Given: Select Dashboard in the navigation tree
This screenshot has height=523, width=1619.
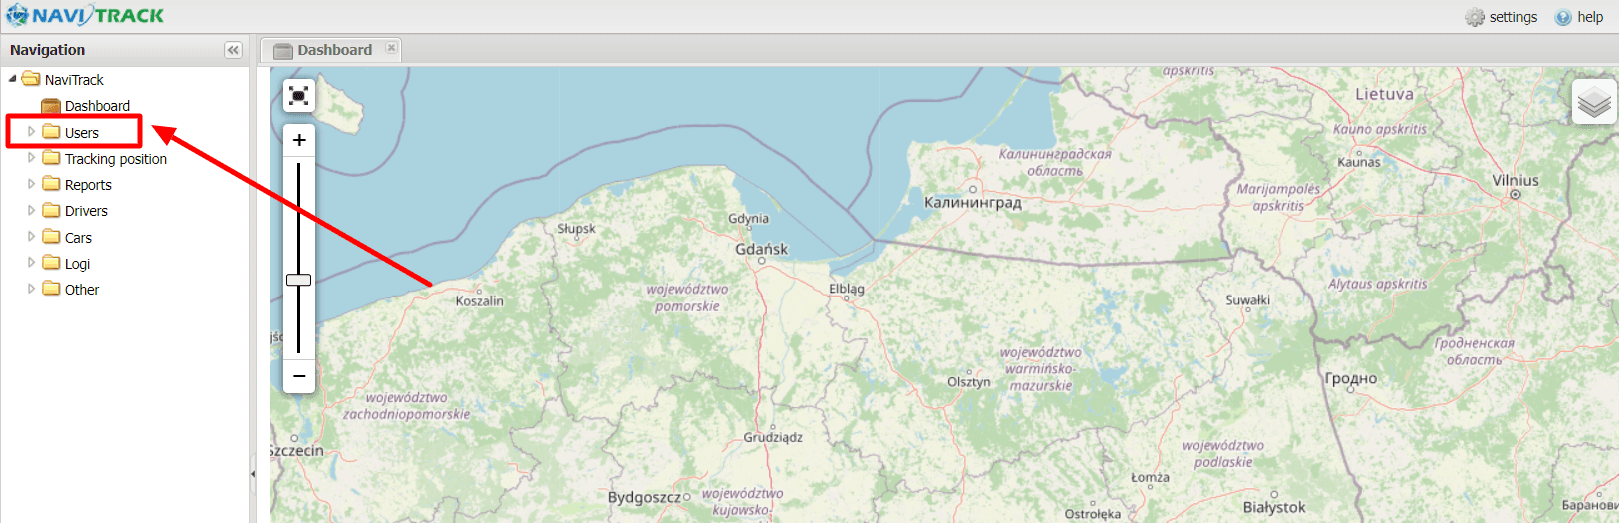Looking at the screenshot, I should point(97,106).
